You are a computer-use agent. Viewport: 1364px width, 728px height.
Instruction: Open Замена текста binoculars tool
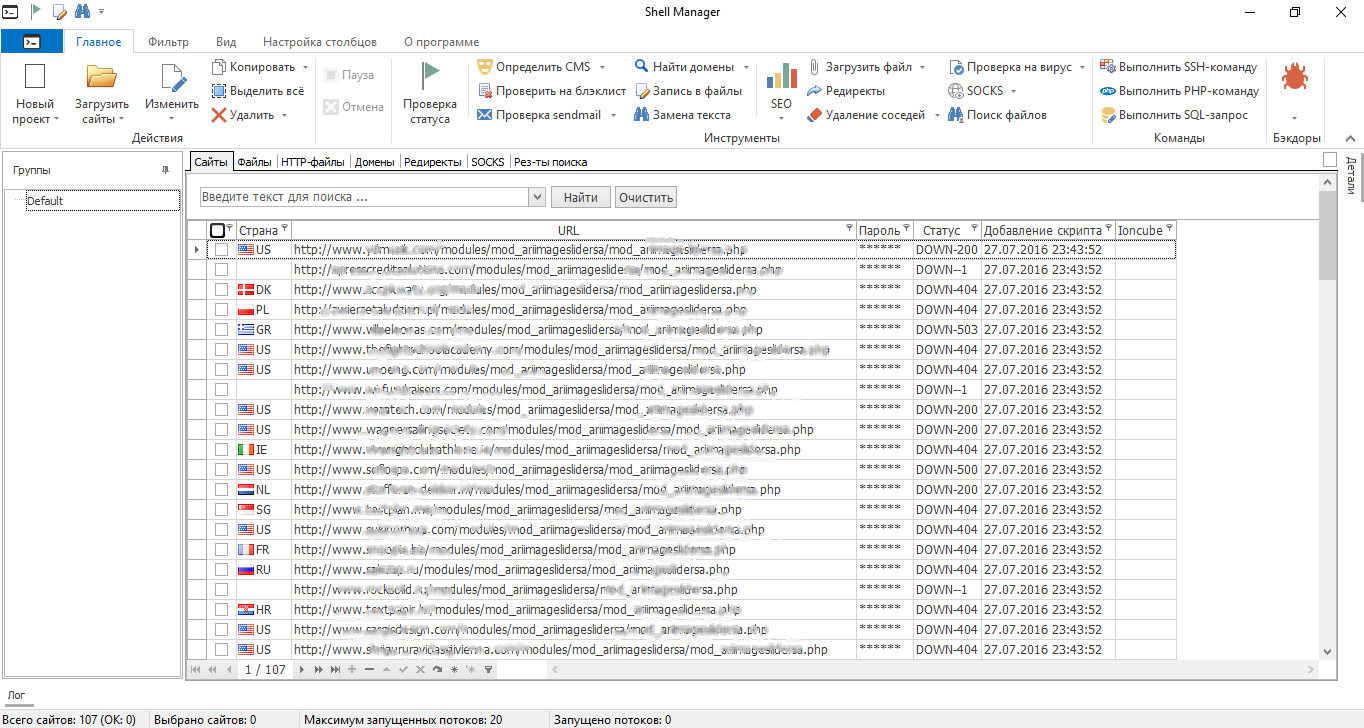pyautogui.click(x=682, y=115)
